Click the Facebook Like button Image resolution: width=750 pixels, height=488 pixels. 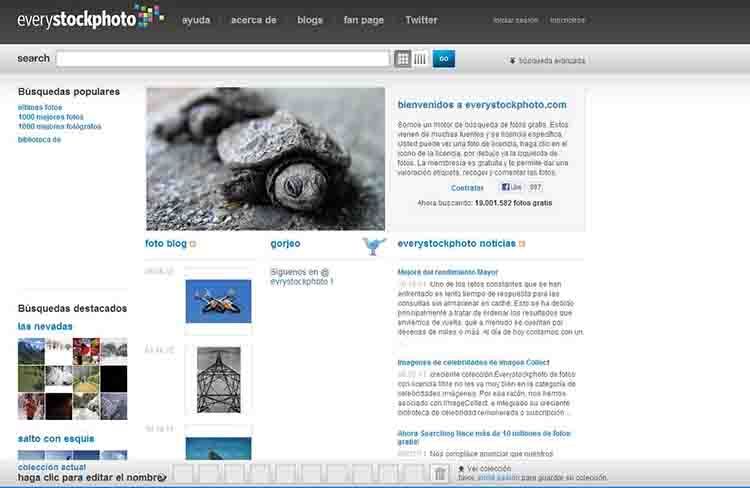click(x=511, y=187)
